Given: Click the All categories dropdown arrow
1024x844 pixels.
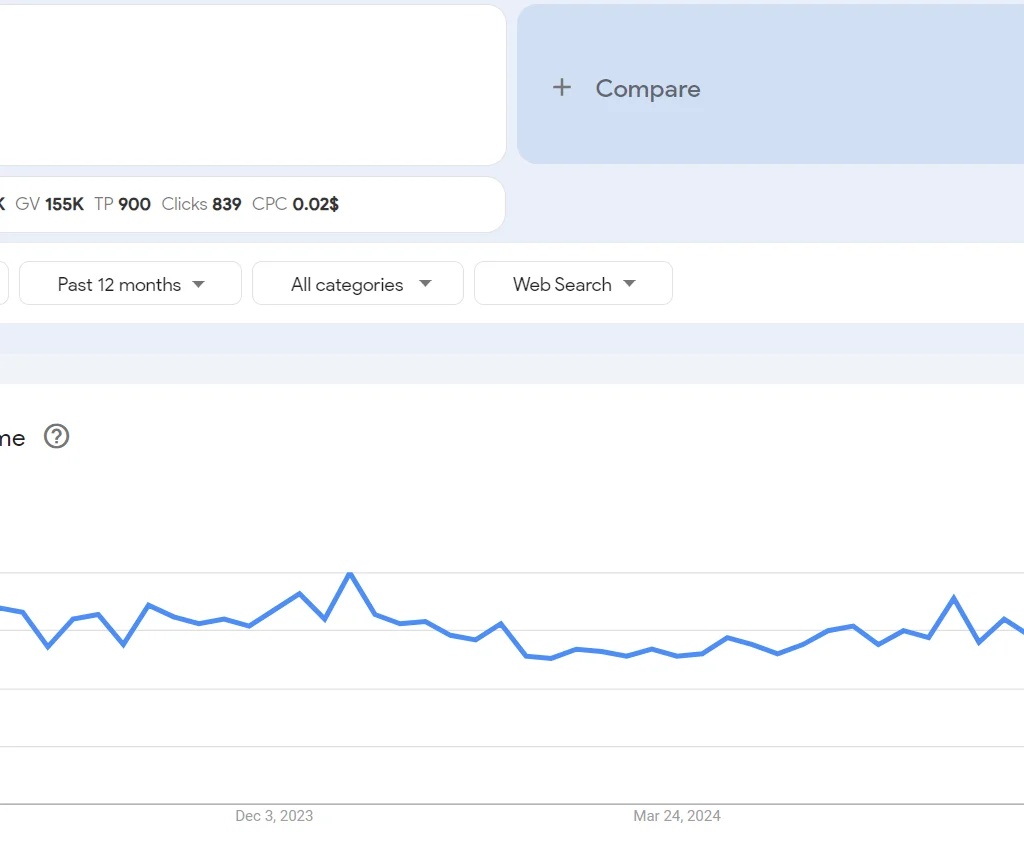Looking at the screenshot, I should tap(425, 284).
